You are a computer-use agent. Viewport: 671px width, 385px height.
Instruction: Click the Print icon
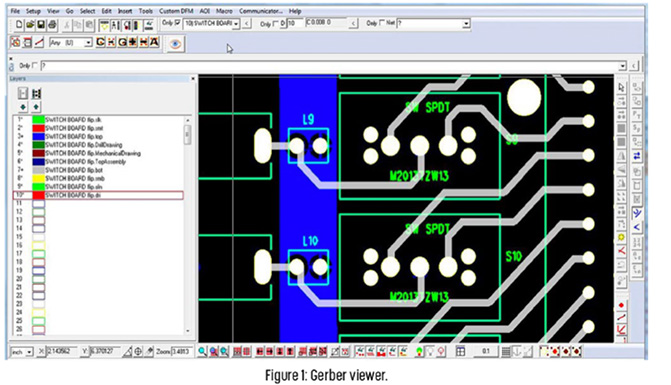52,25
